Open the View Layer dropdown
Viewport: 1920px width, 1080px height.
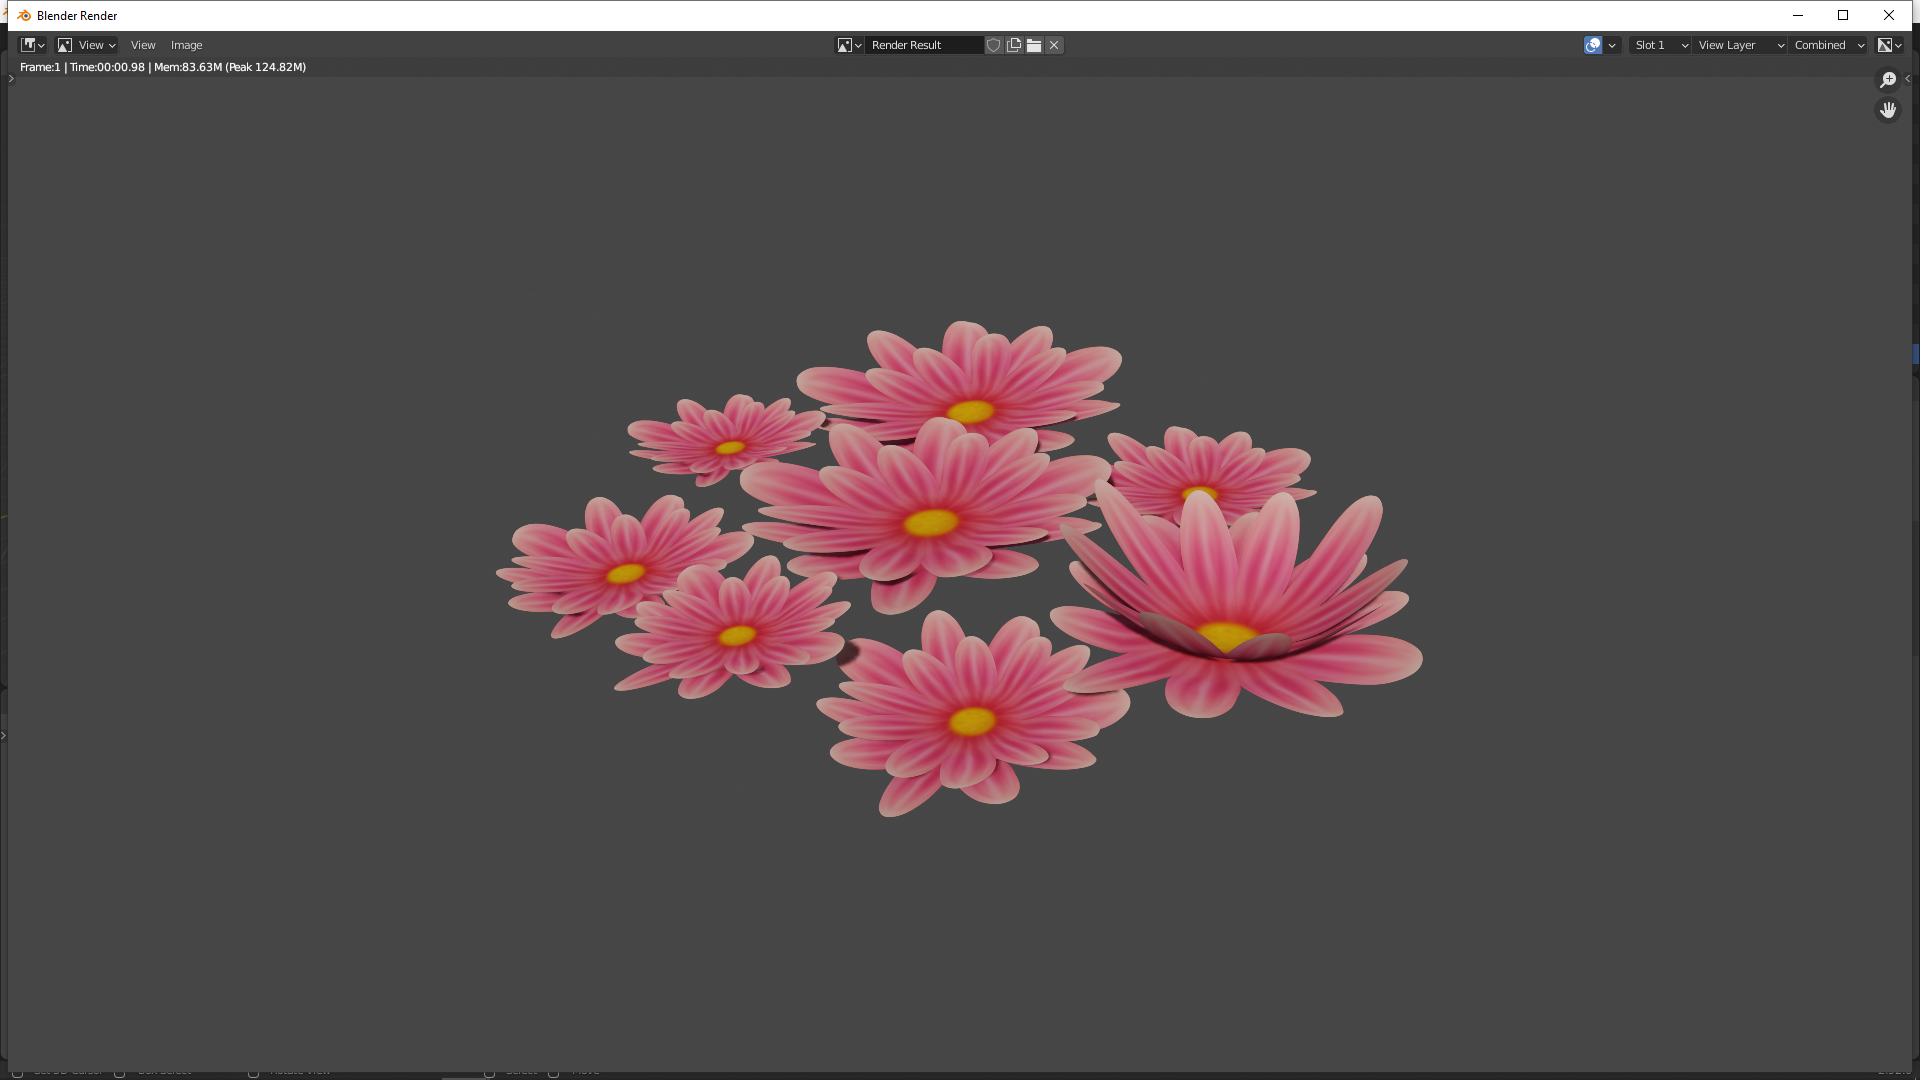click(1740, 45)
